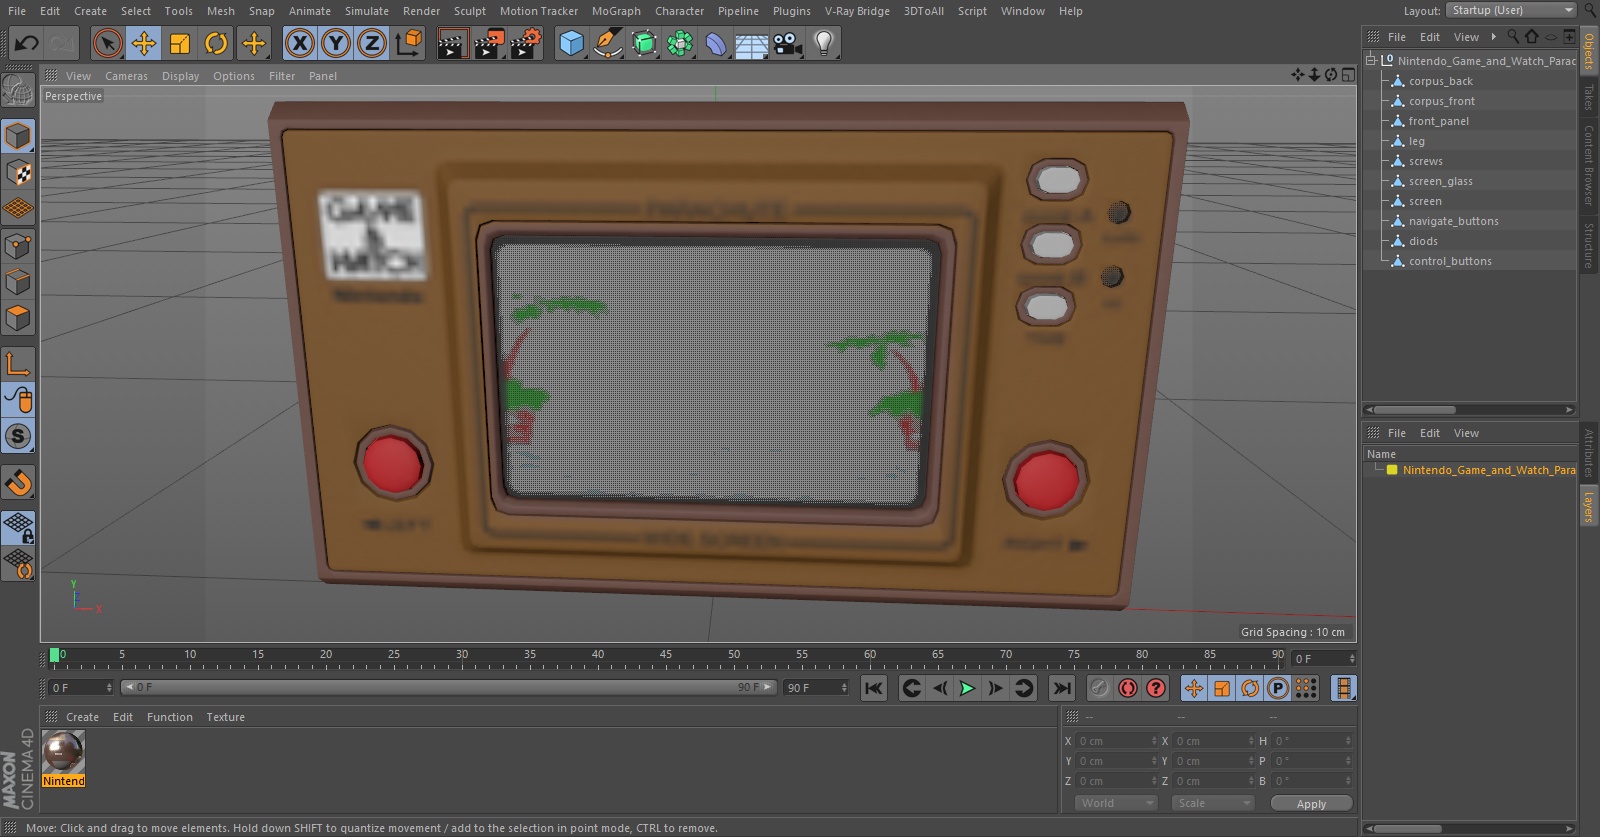Click the yellow layer color swatch
The width and height of the screenshot is (1600, 837).
[1391, 470]
